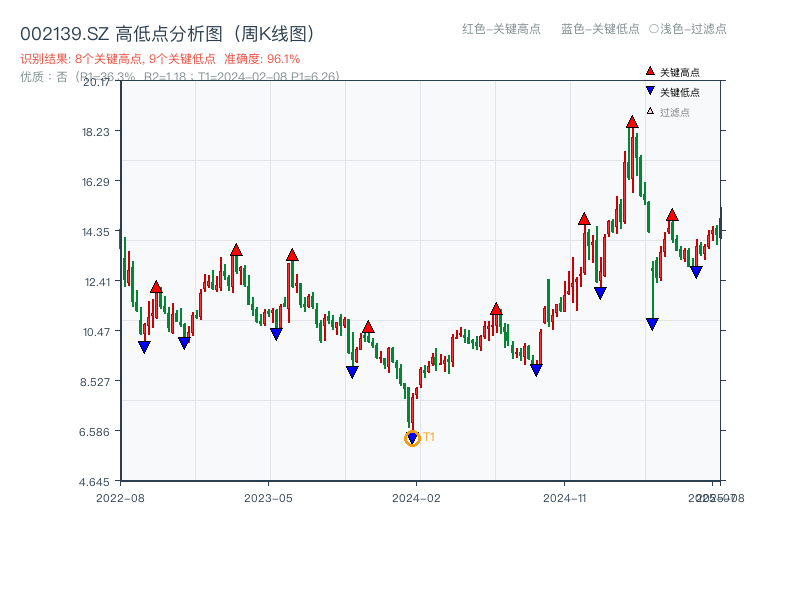Click the 18.23 price axis label
800x600 pixels.
click(x=96, y=132)
